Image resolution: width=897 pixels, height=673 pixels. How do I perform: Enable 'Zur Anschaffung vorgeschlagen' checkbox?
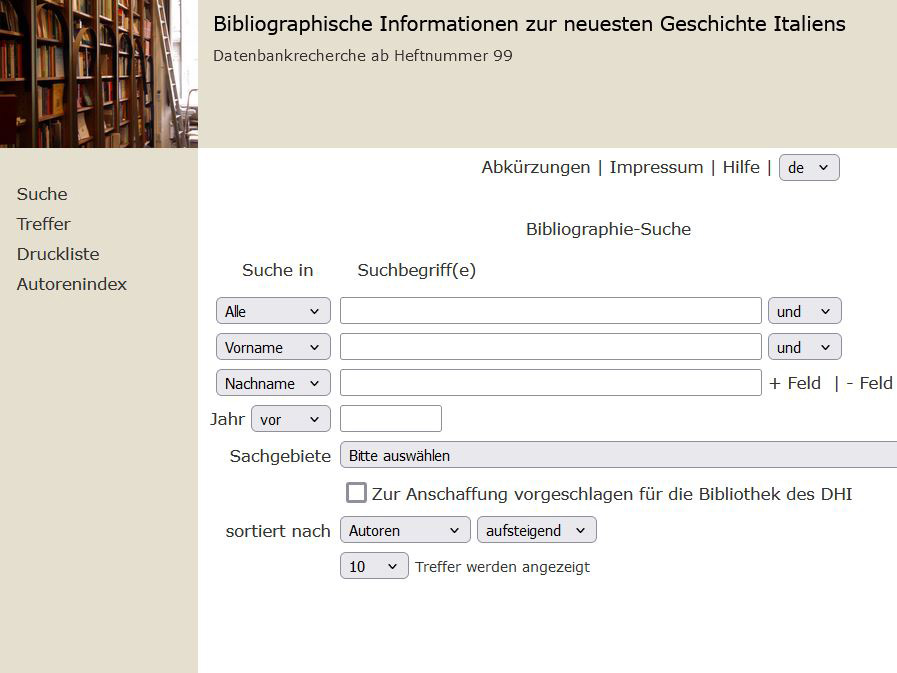pyautogui.click(x=356, y=493)
